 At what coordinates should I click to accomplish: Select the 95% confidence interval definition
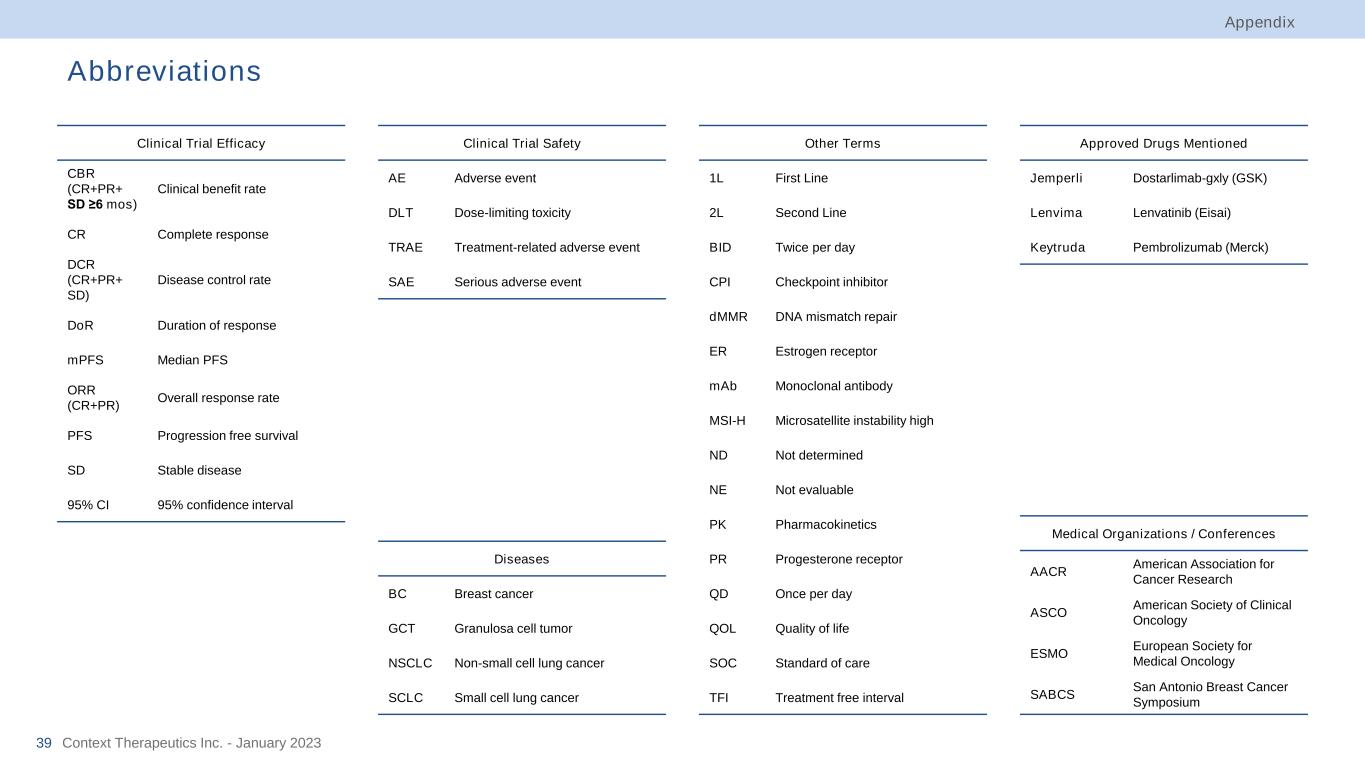tap(225, 505)
